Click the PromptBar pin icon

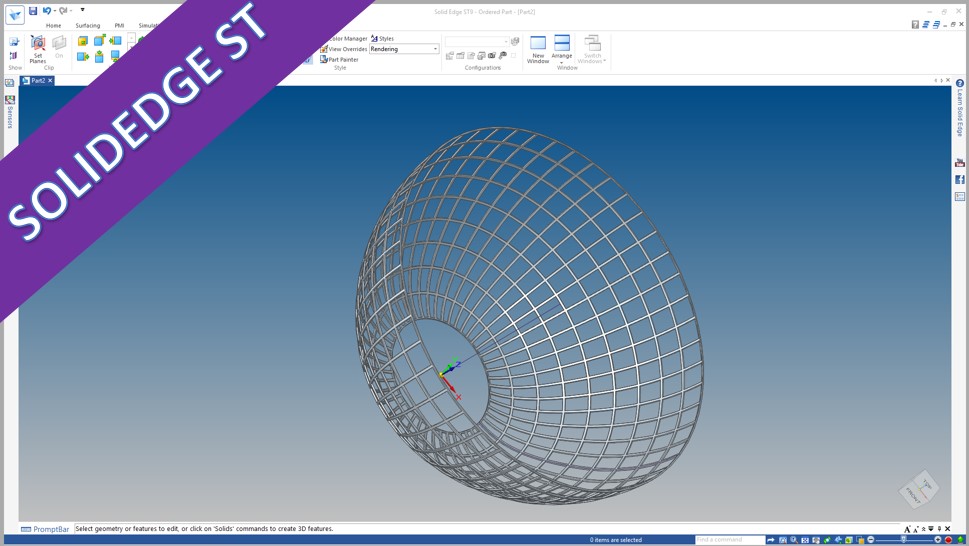pyautogui.click(x=939, y=529)
